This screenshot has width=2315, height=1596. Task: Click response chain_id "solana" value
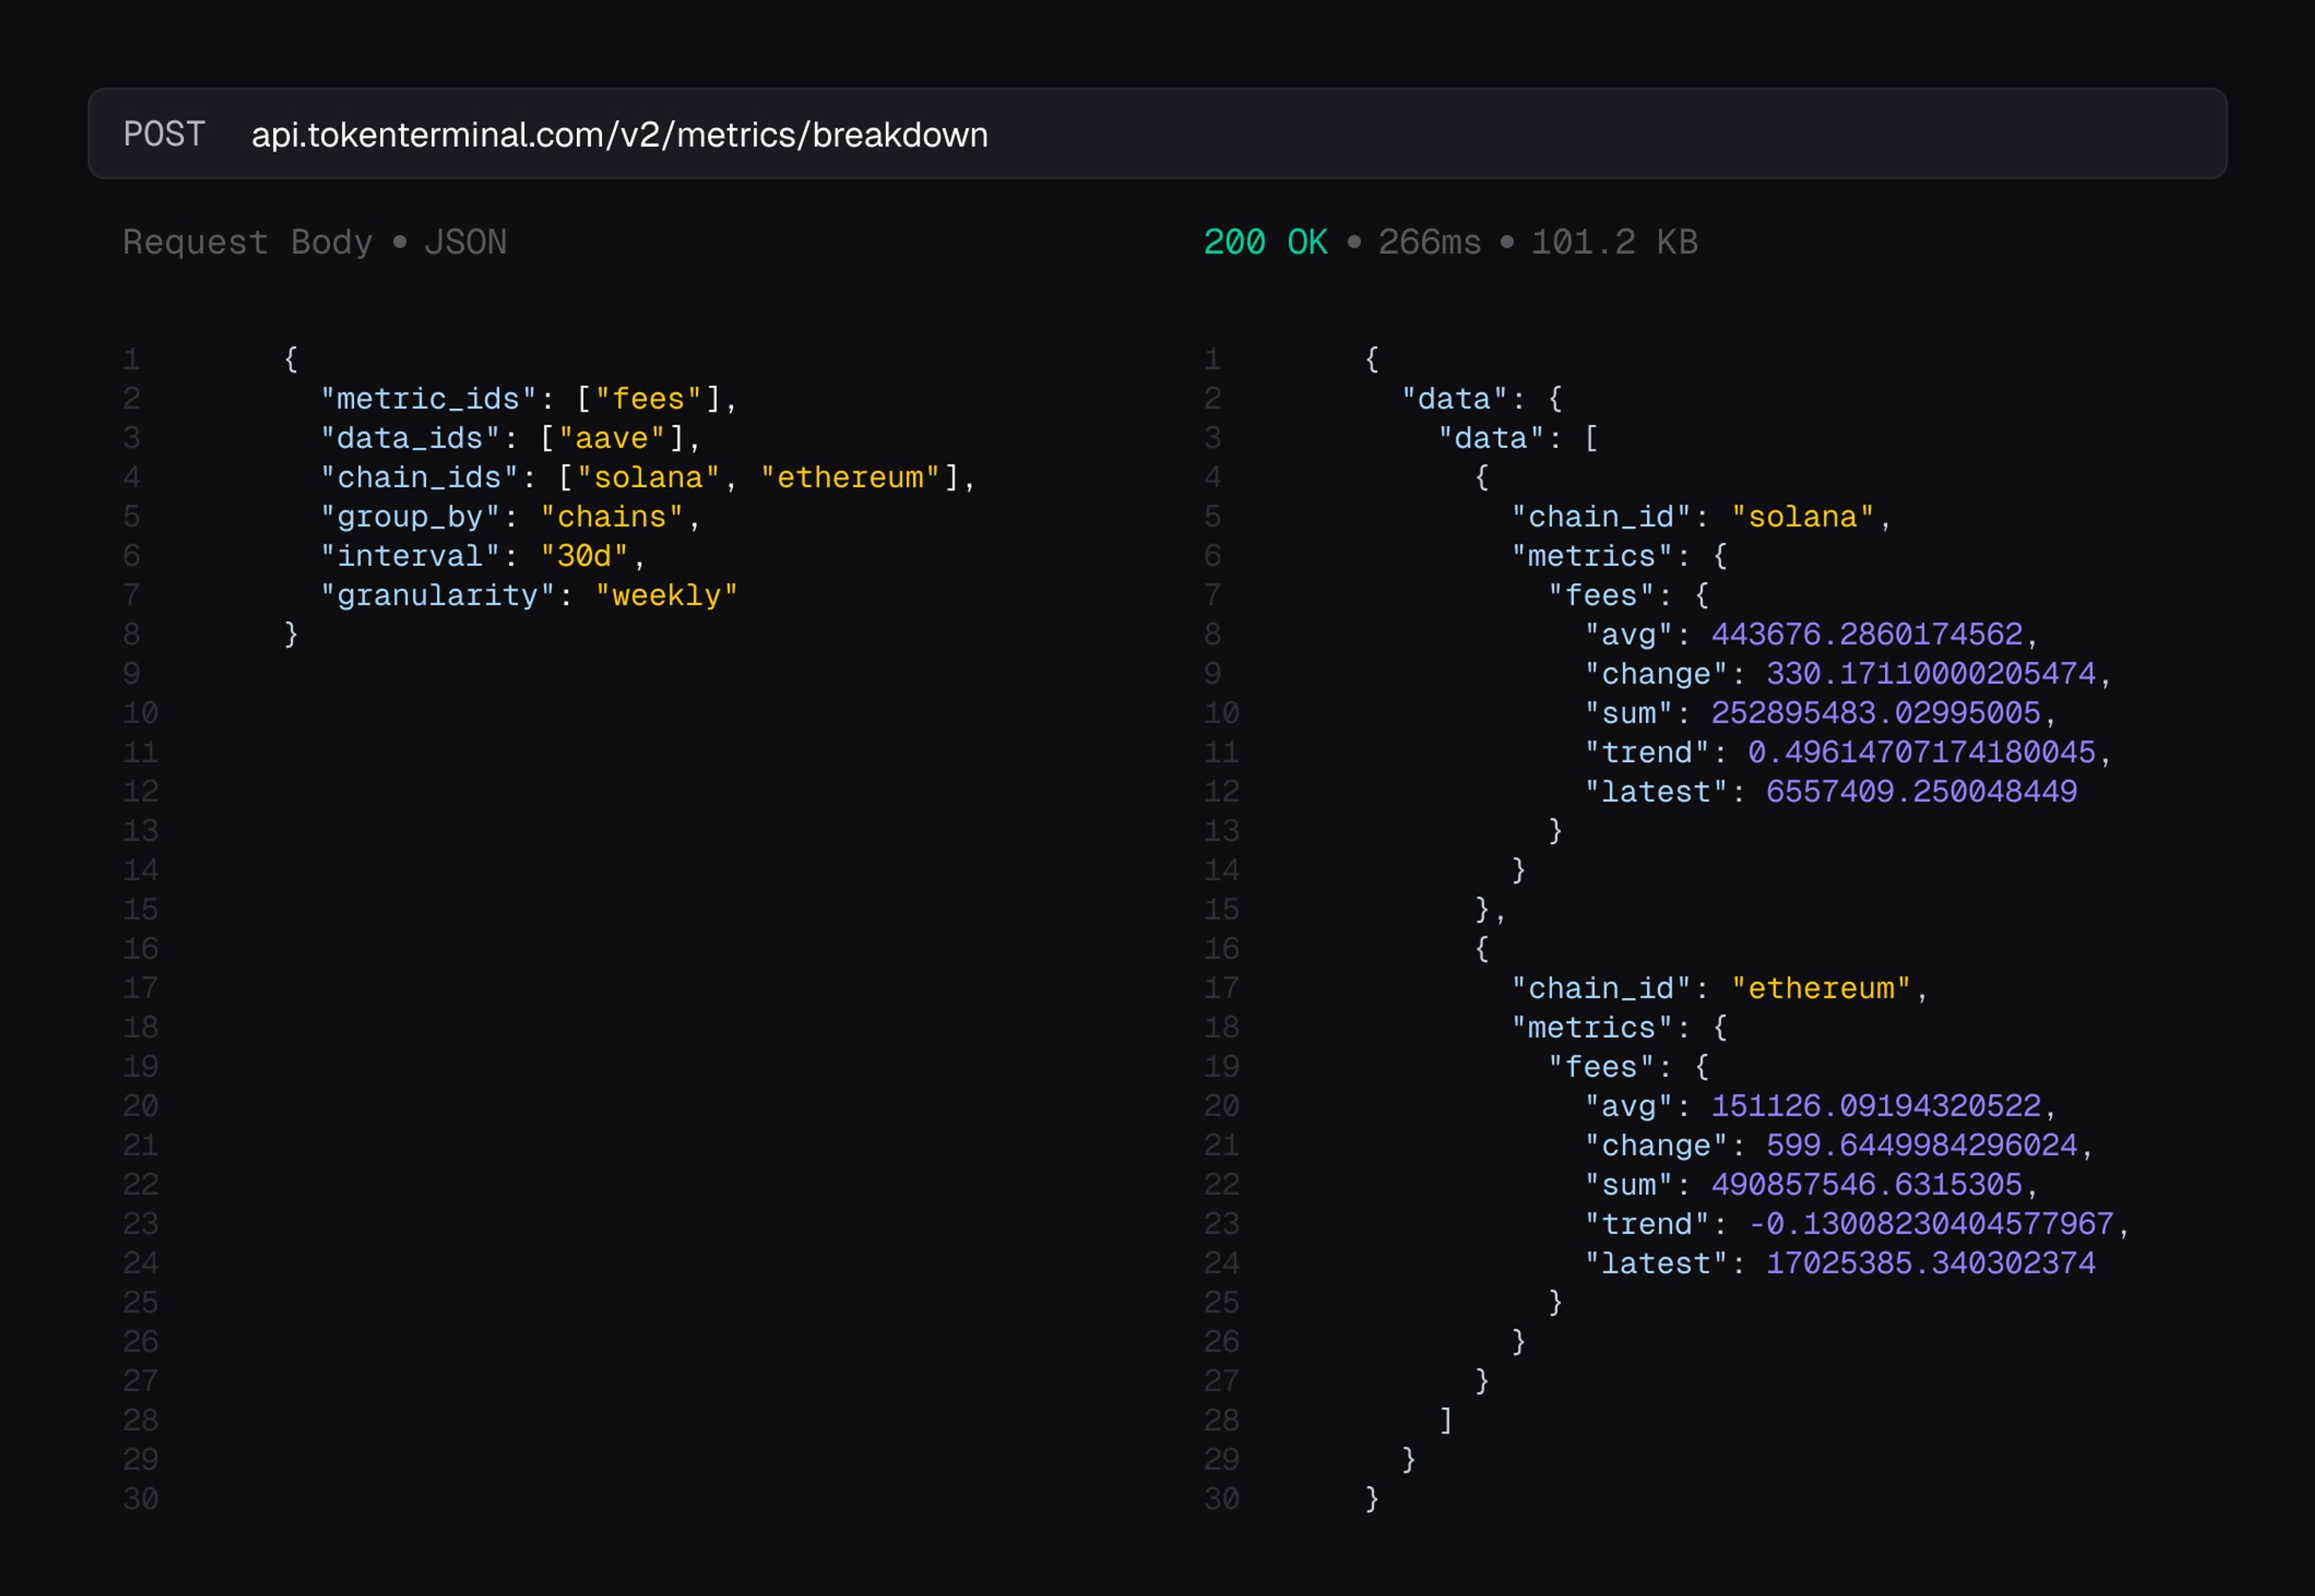pyautogui.click(x=1802, y=517)
